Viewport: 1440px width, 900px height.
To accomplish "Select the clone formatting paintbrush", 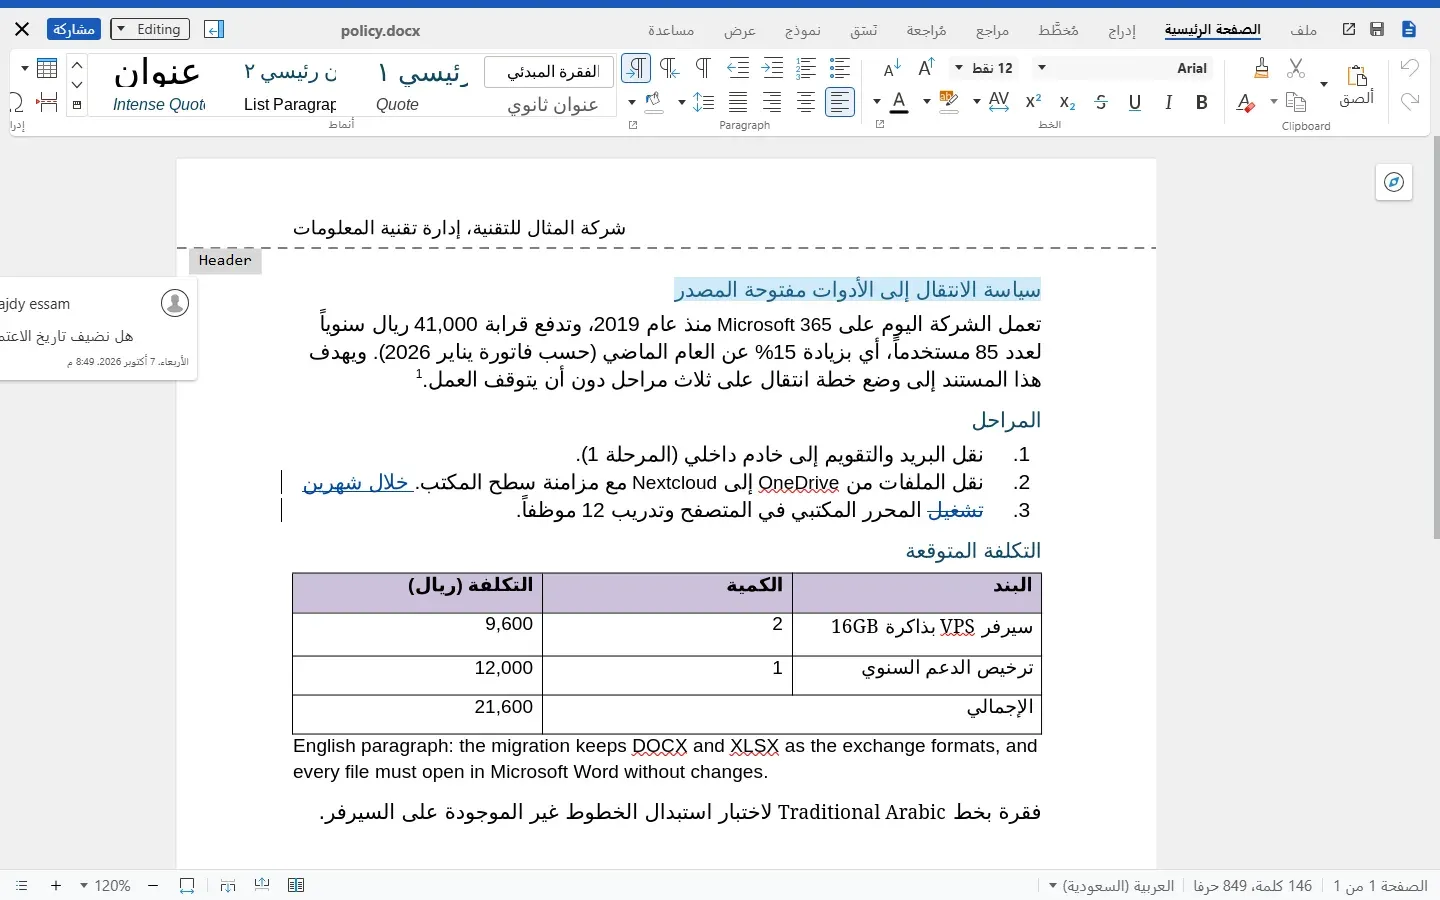I will (1262, 68).
